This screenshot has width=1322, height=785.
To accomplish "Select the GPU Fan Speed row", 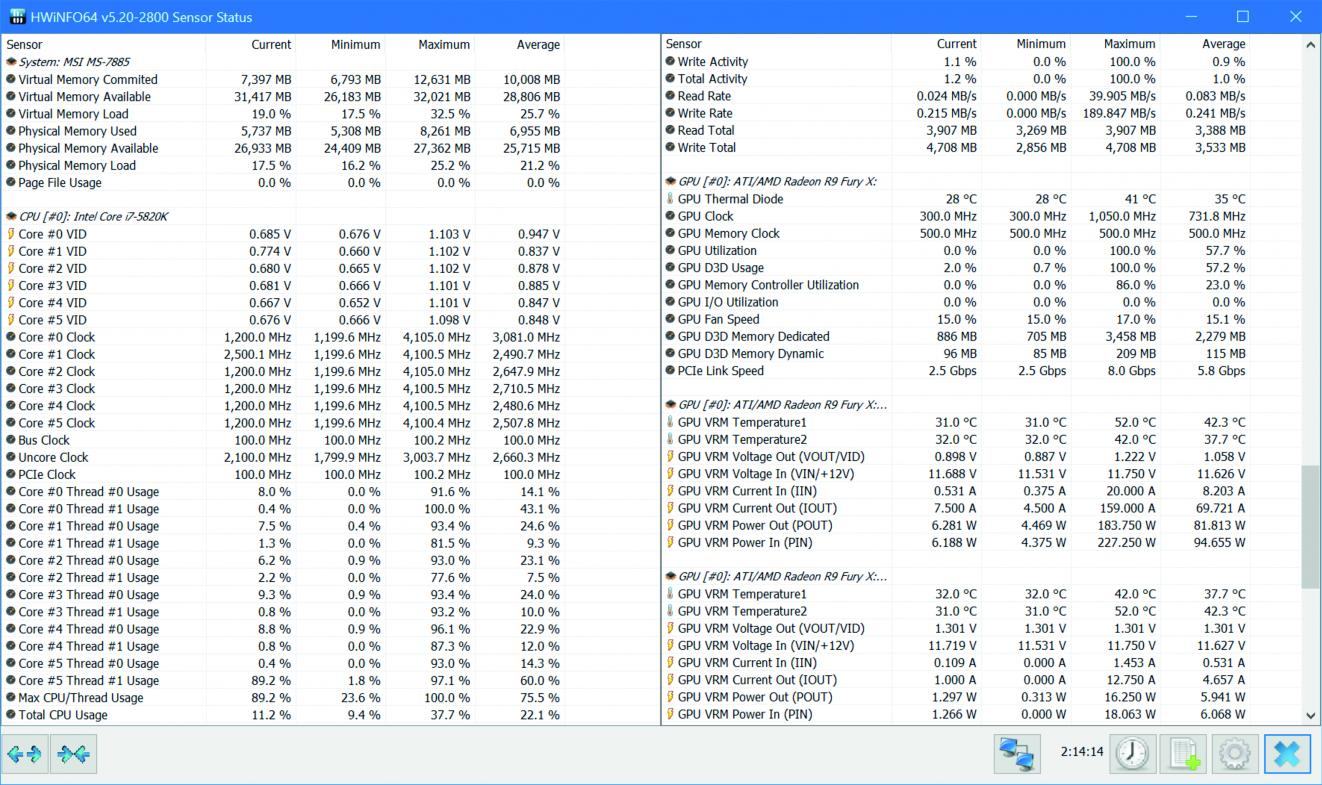I will click(956, 319).
